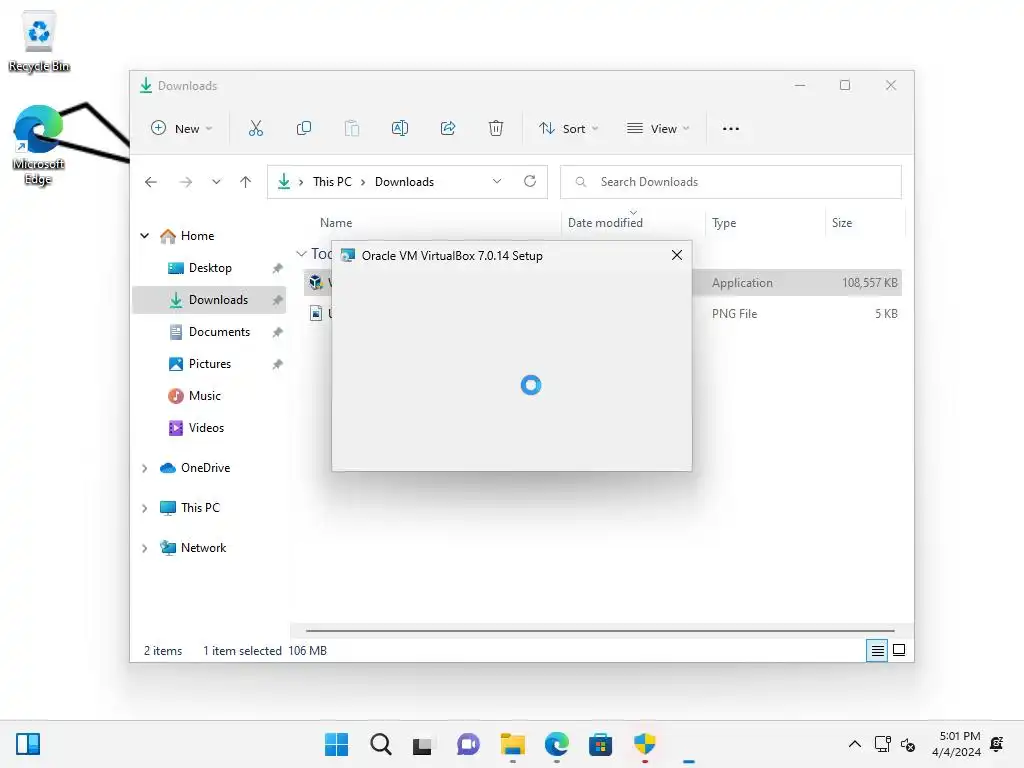Go up one folder level arrow

pos(246,182)
